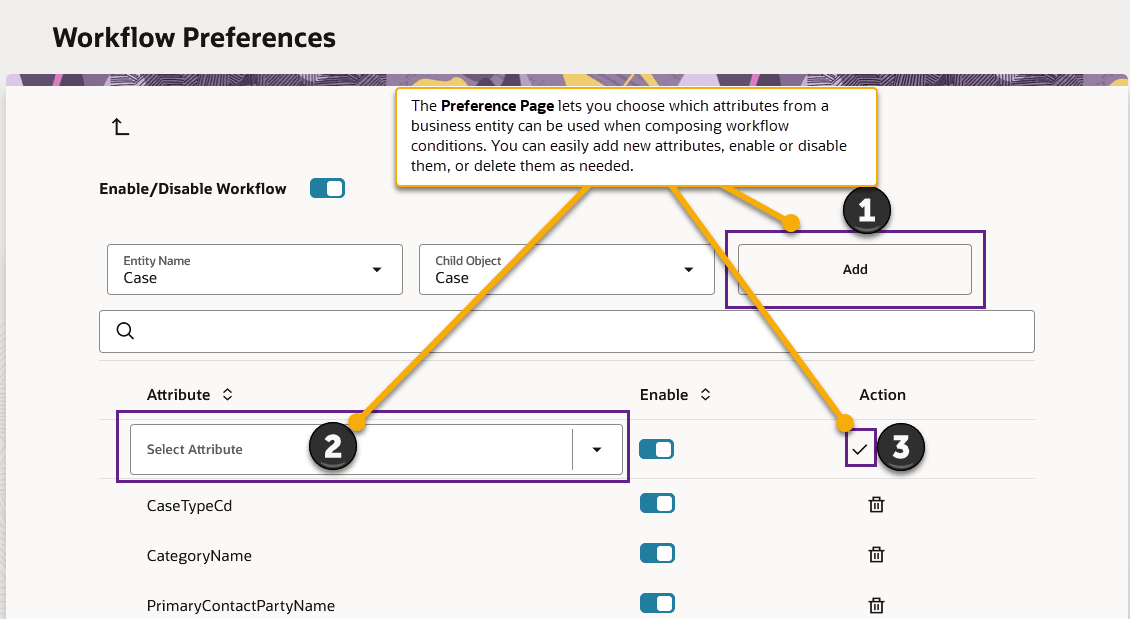Click the back navigation arrow icon

point(120,126)
